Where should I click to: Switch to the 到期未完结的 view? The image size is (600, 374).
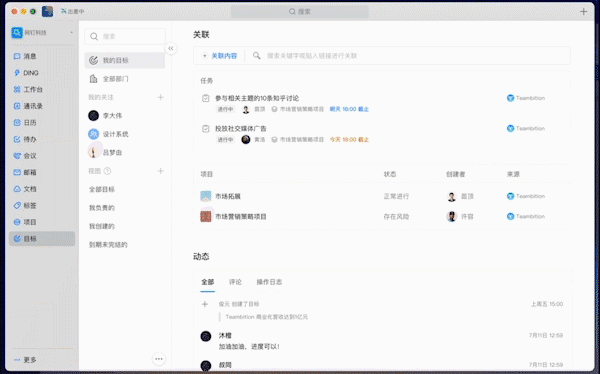click(x=108, y=244)
